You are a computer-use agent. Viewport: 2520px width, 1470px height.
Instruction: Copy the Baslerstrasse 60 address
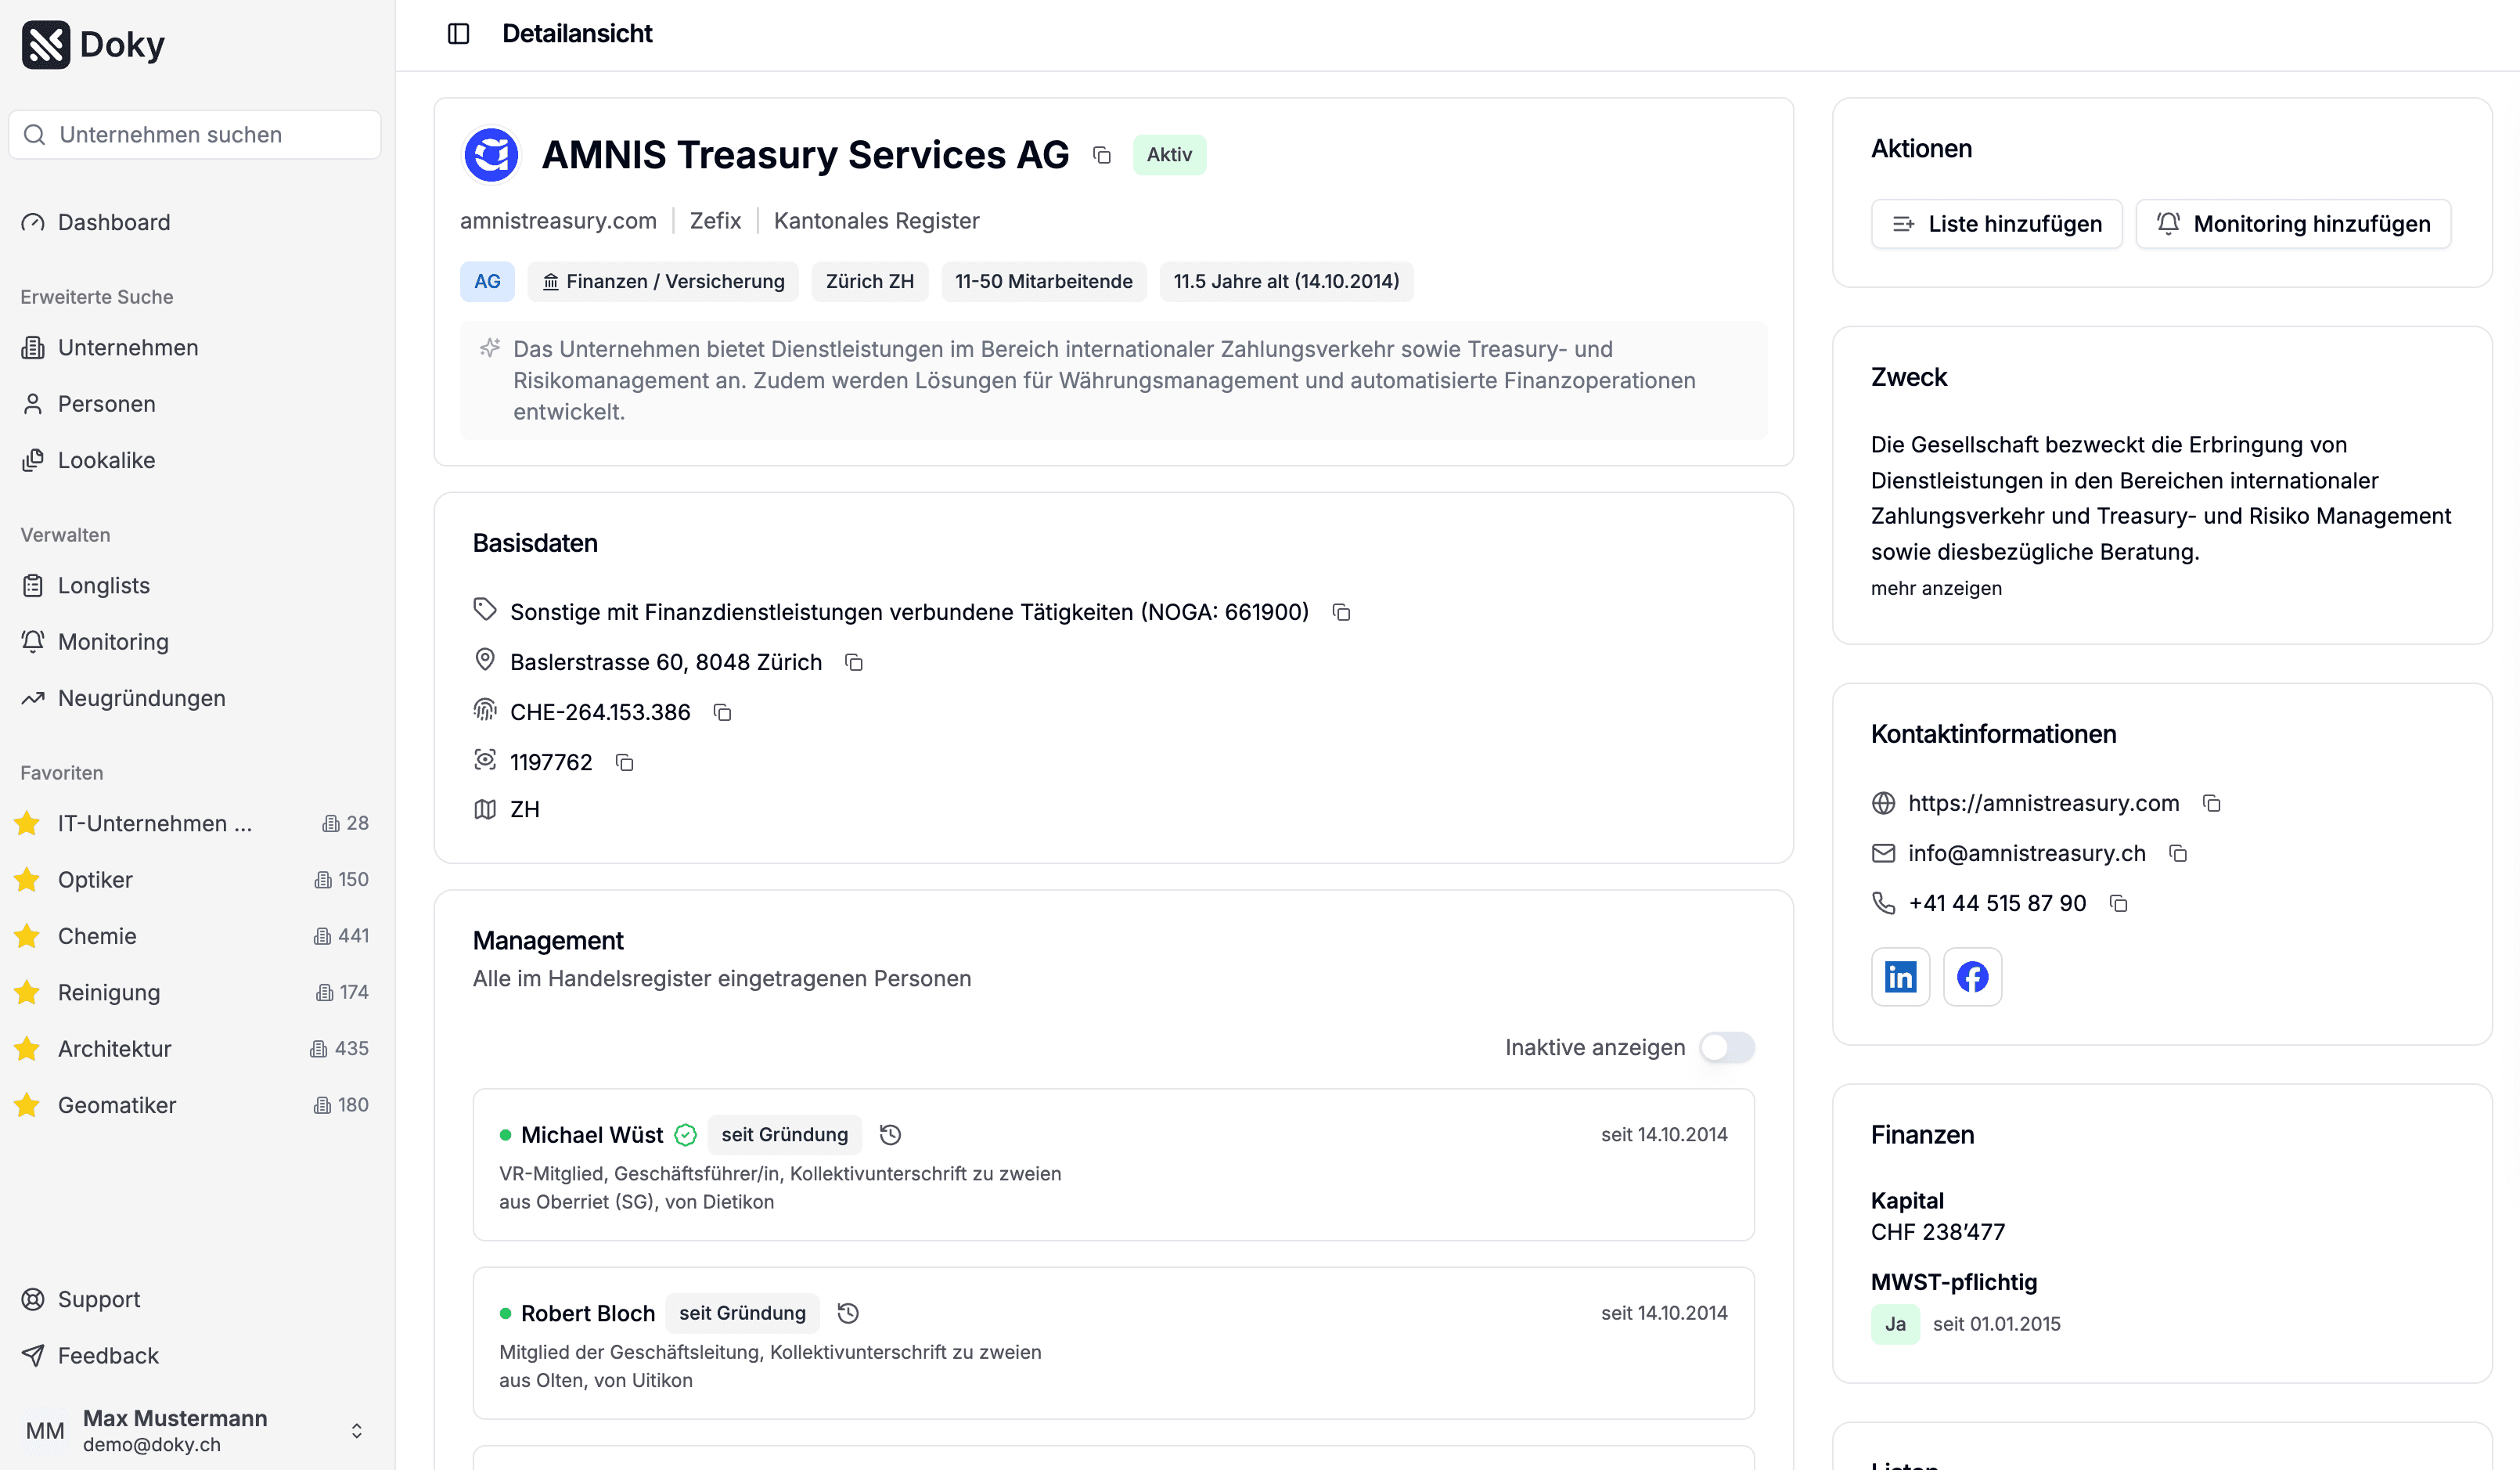[853, 663]
